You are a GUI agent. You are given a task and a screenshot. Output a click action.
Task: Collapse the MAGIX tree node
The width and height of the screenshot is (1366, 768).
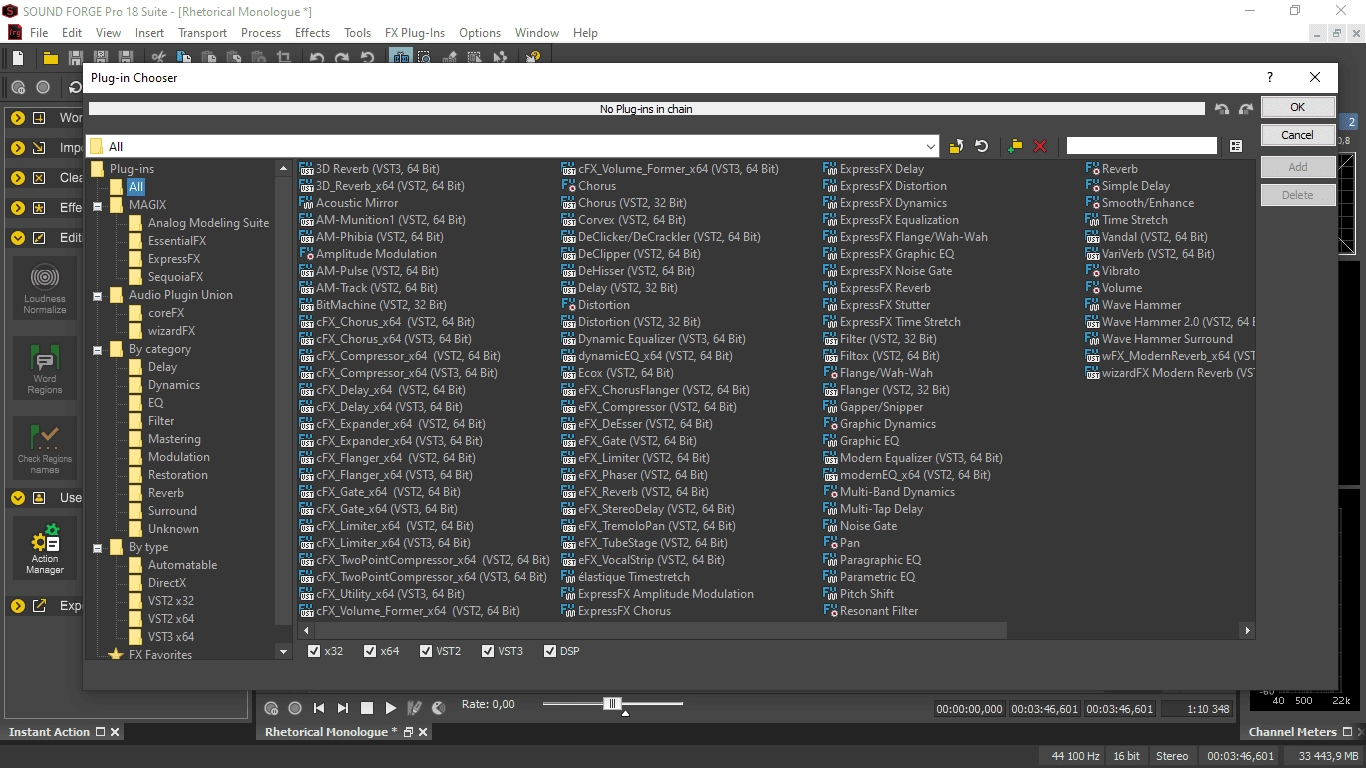98,205
